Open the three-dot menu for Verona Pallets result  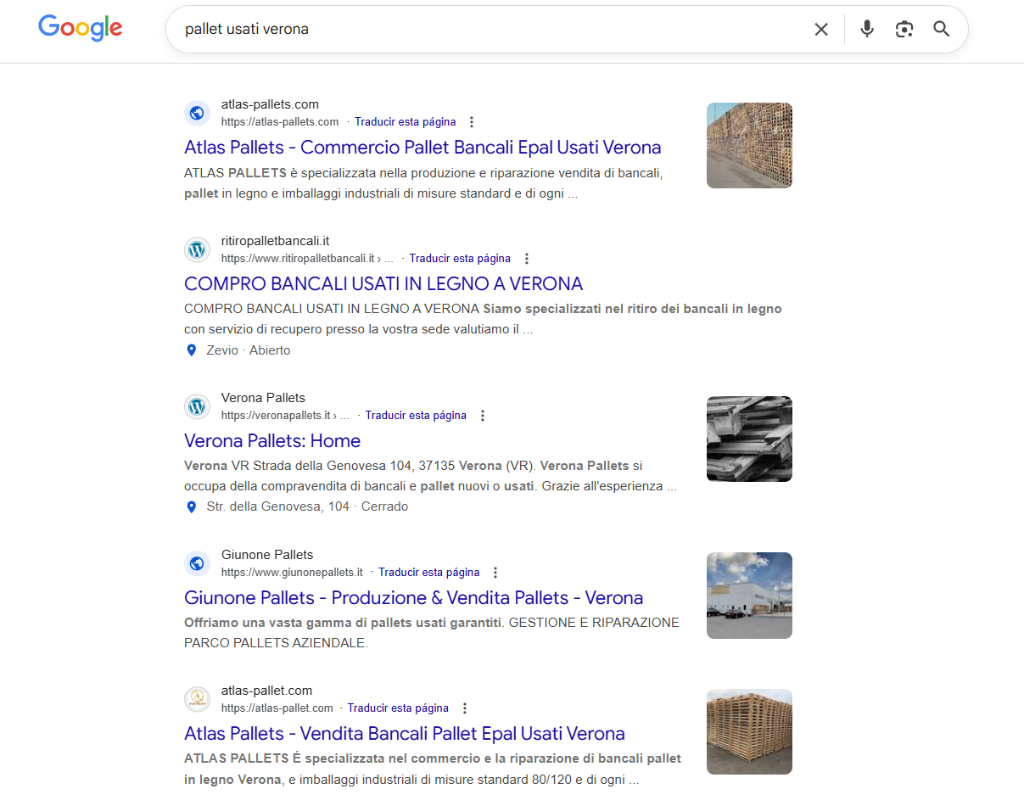pyautogui.click(x=482, y=414)
